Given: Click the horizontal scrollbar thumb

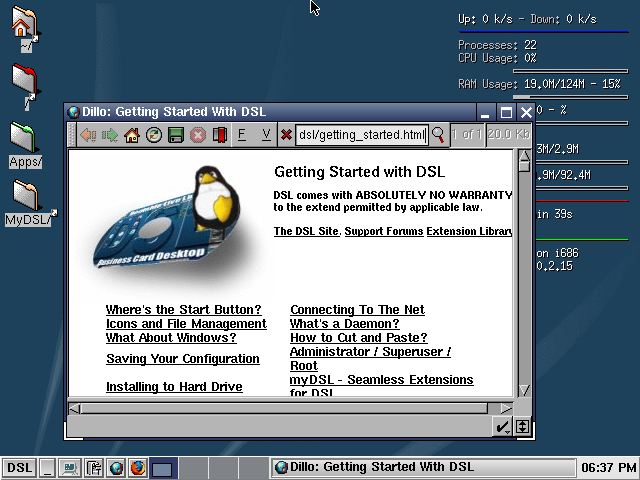Looking at the screenshot, I should 284,409.
